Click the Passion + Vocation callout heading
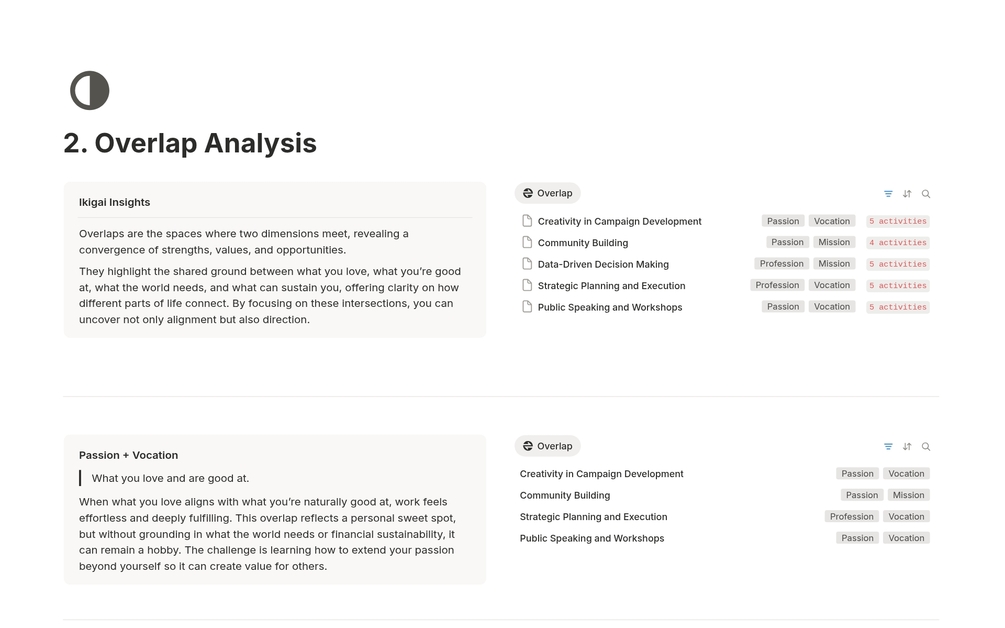1005x628 pixels. pos(128,455)
